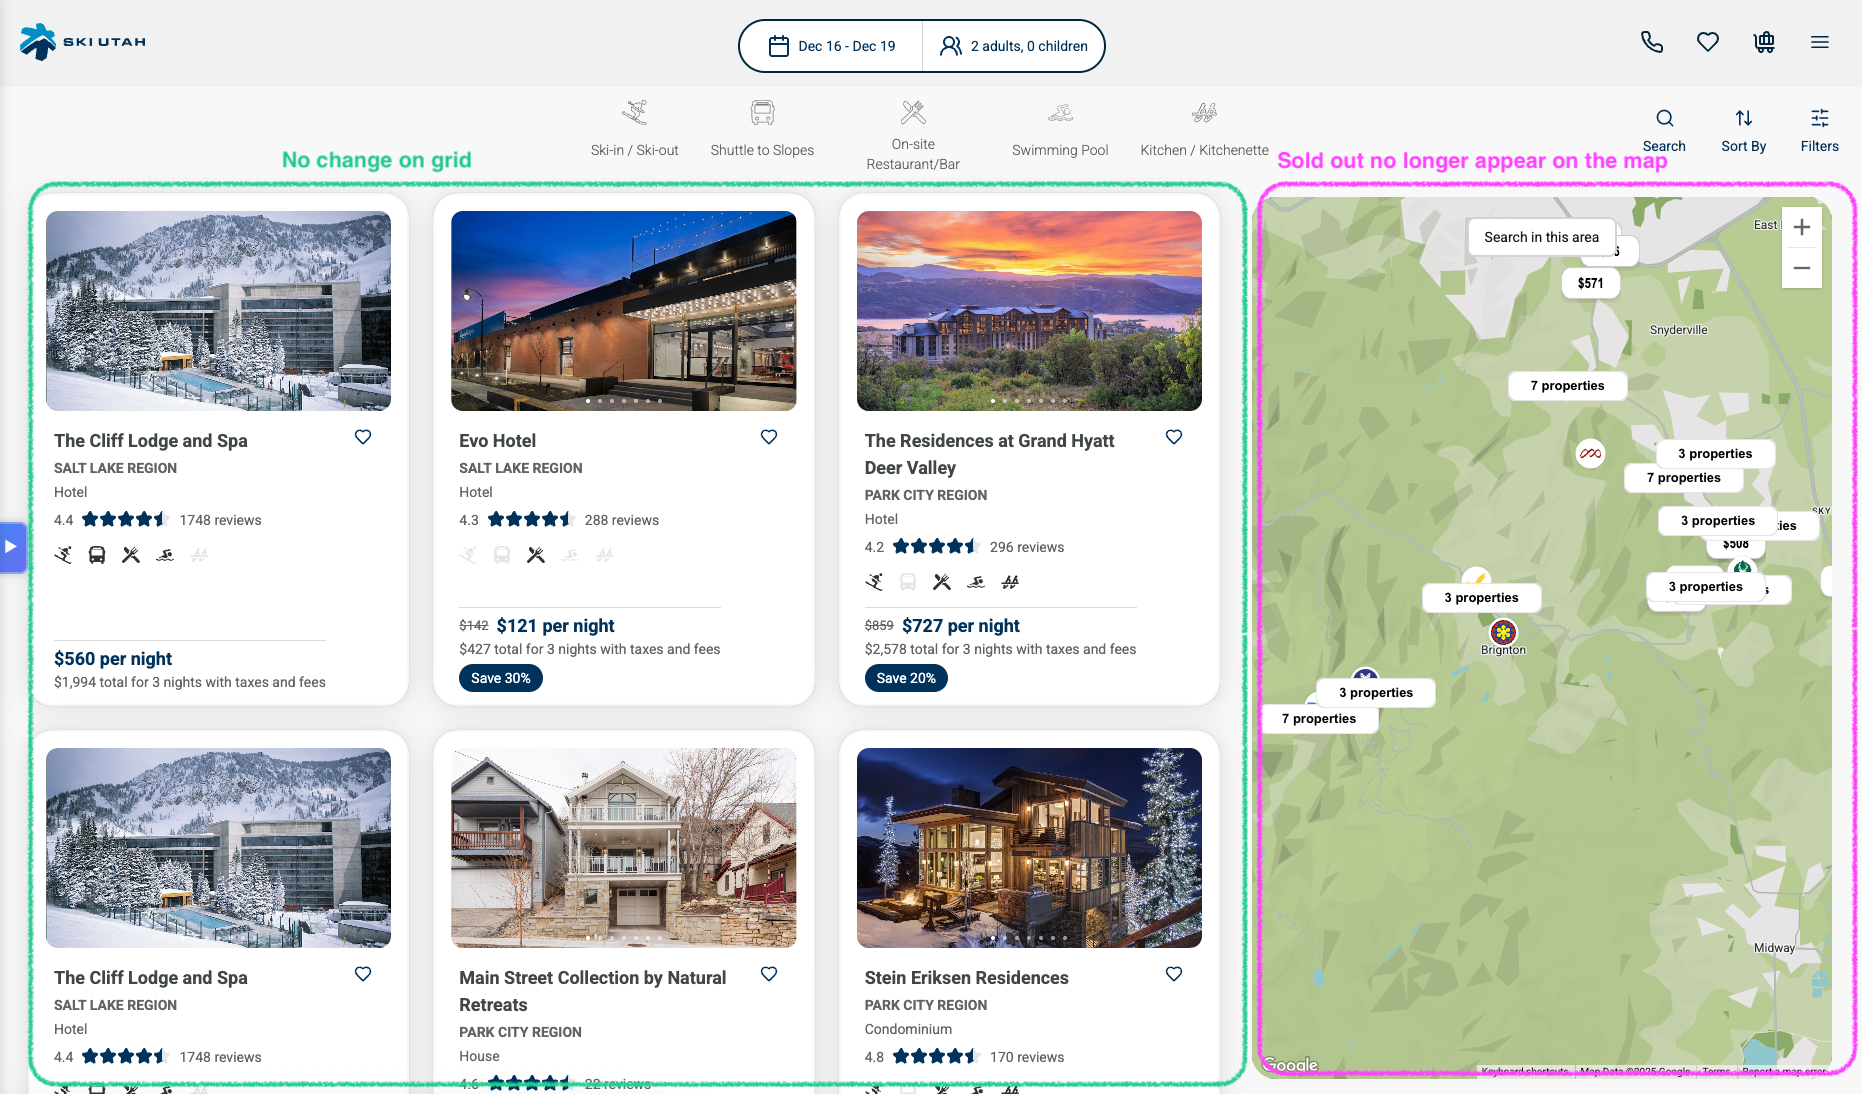Click shuttle amenity icon on first Cliff Lodge card
Image resolution: width=1862 pixels, height=1094 pixels.
pos(97,555)
